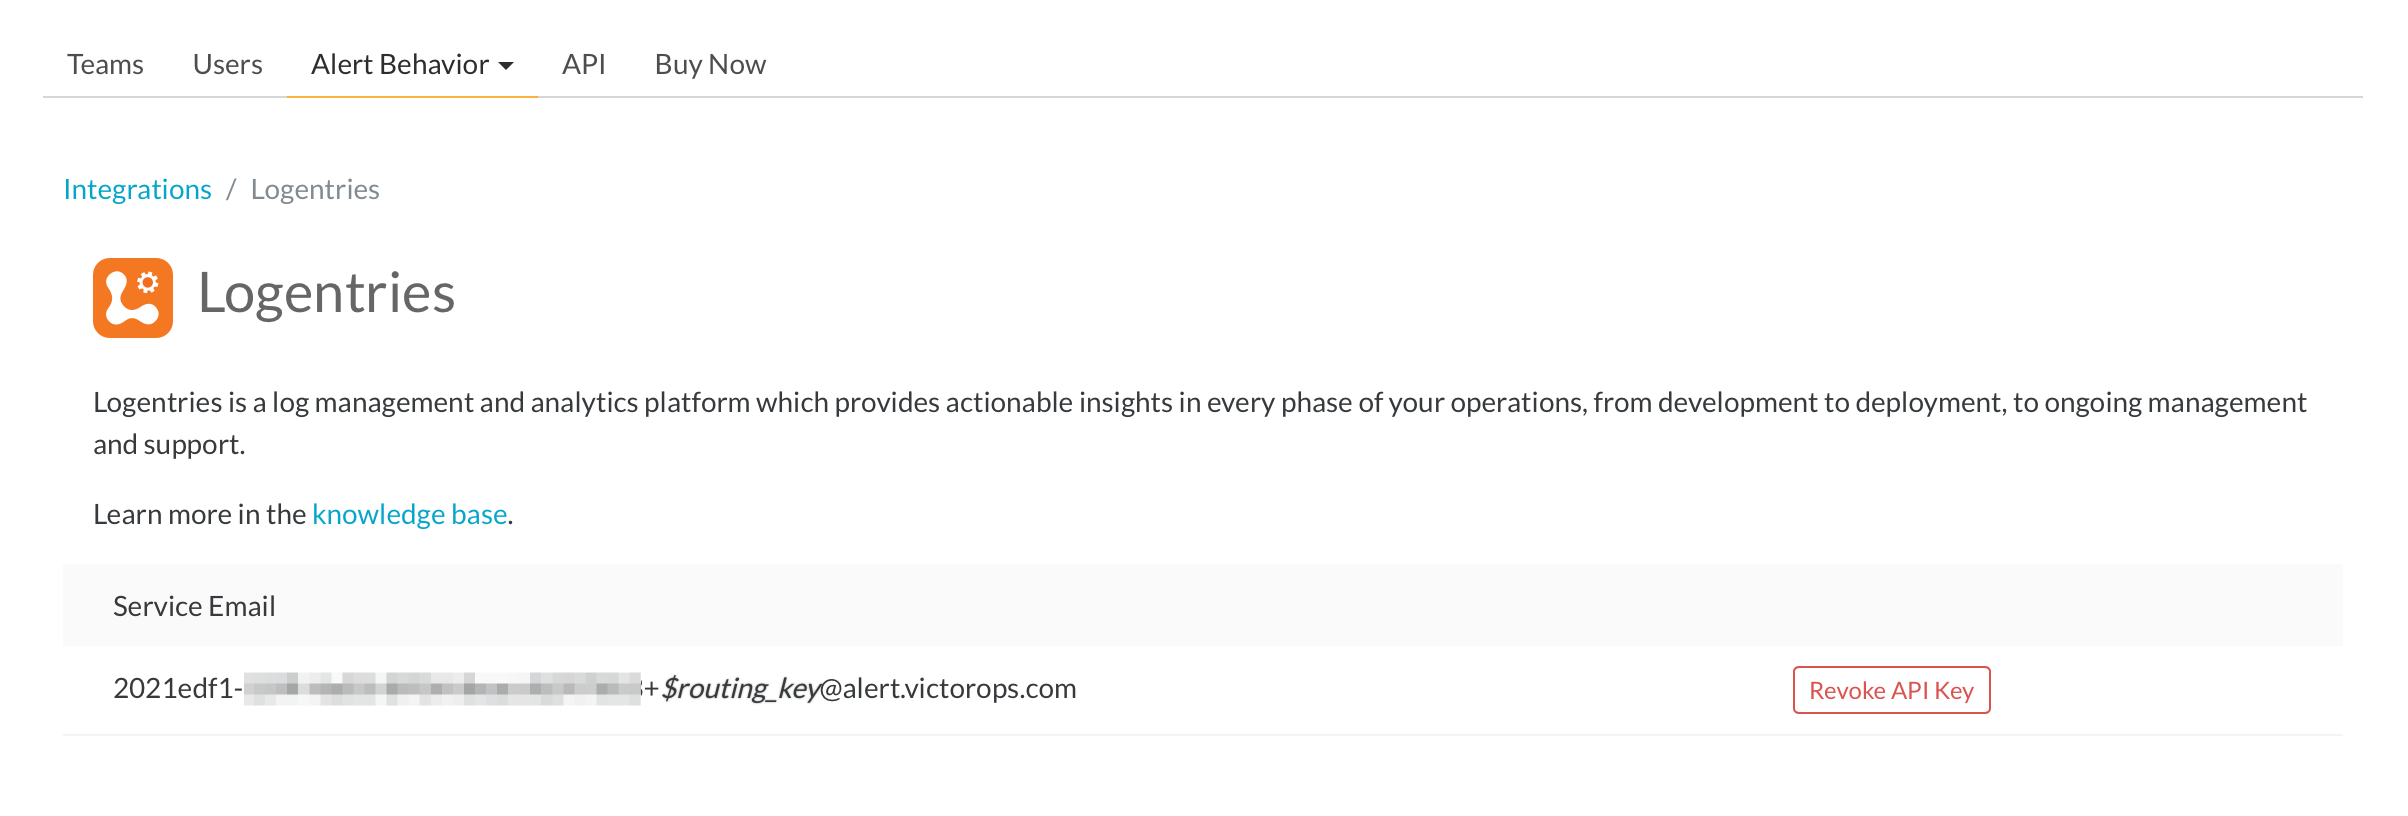
Task: Click the Logentries page heading
Action: (327, 295)
